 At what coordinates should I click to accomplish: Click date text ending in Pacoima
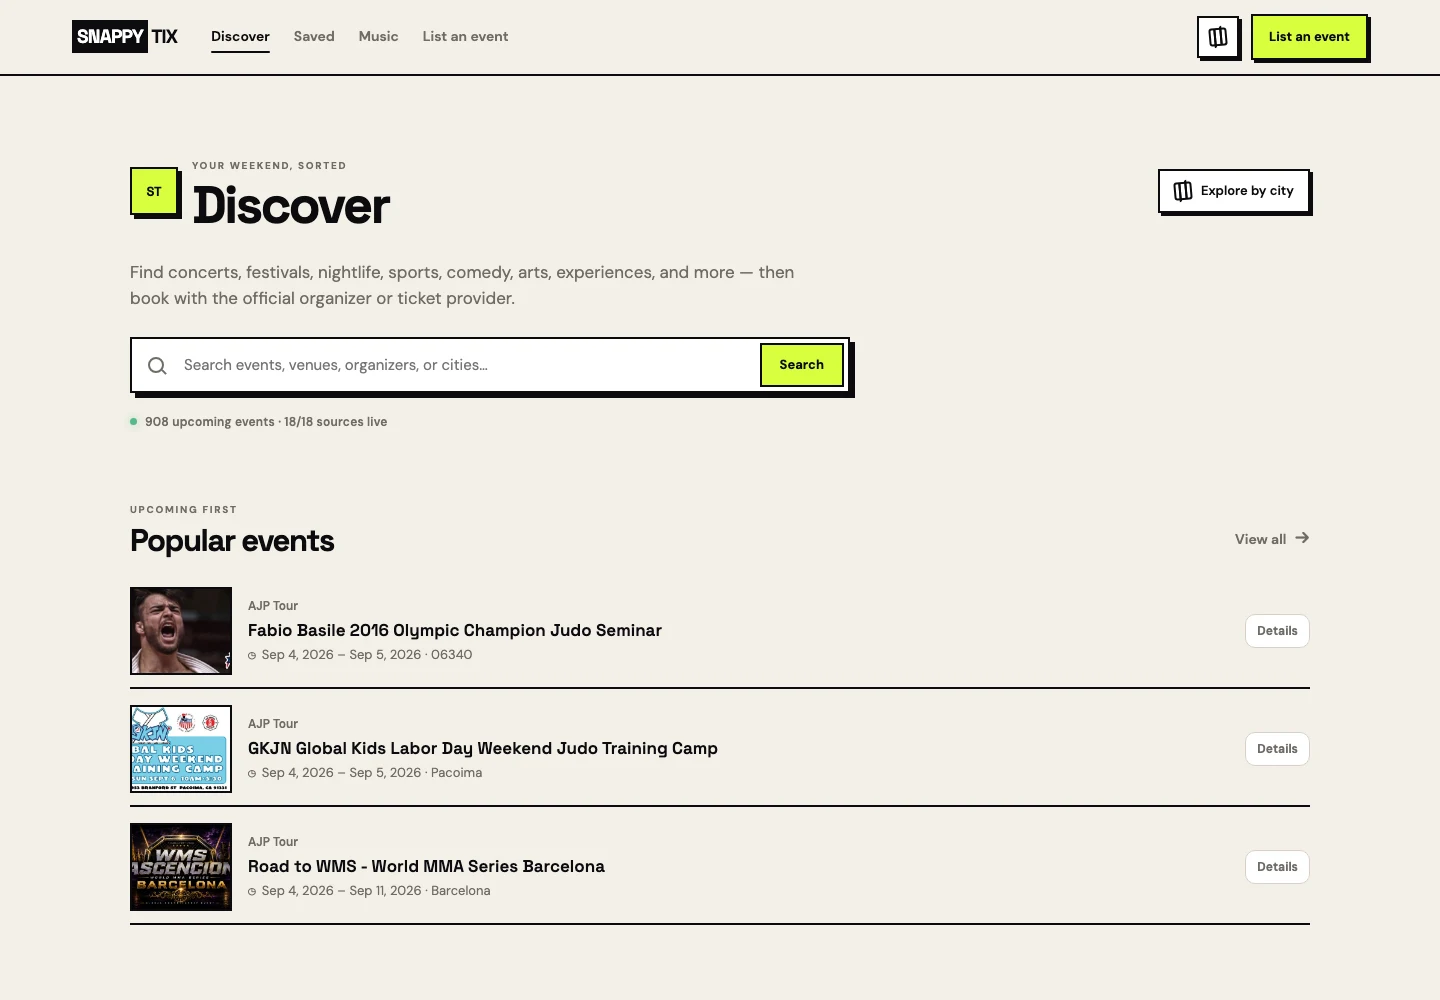click(x=372, y=773)
